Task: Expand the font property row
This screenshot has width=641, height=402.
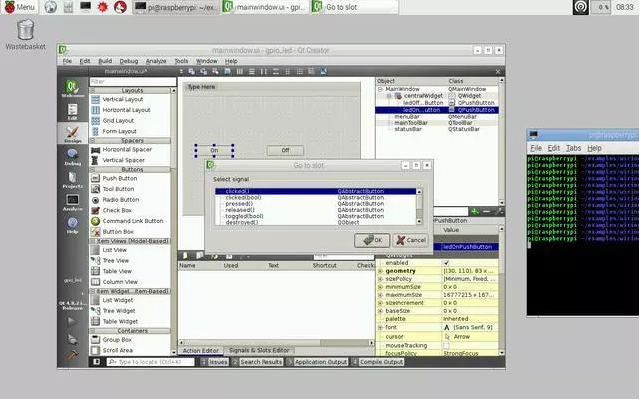Action: (x=380, y=328)
